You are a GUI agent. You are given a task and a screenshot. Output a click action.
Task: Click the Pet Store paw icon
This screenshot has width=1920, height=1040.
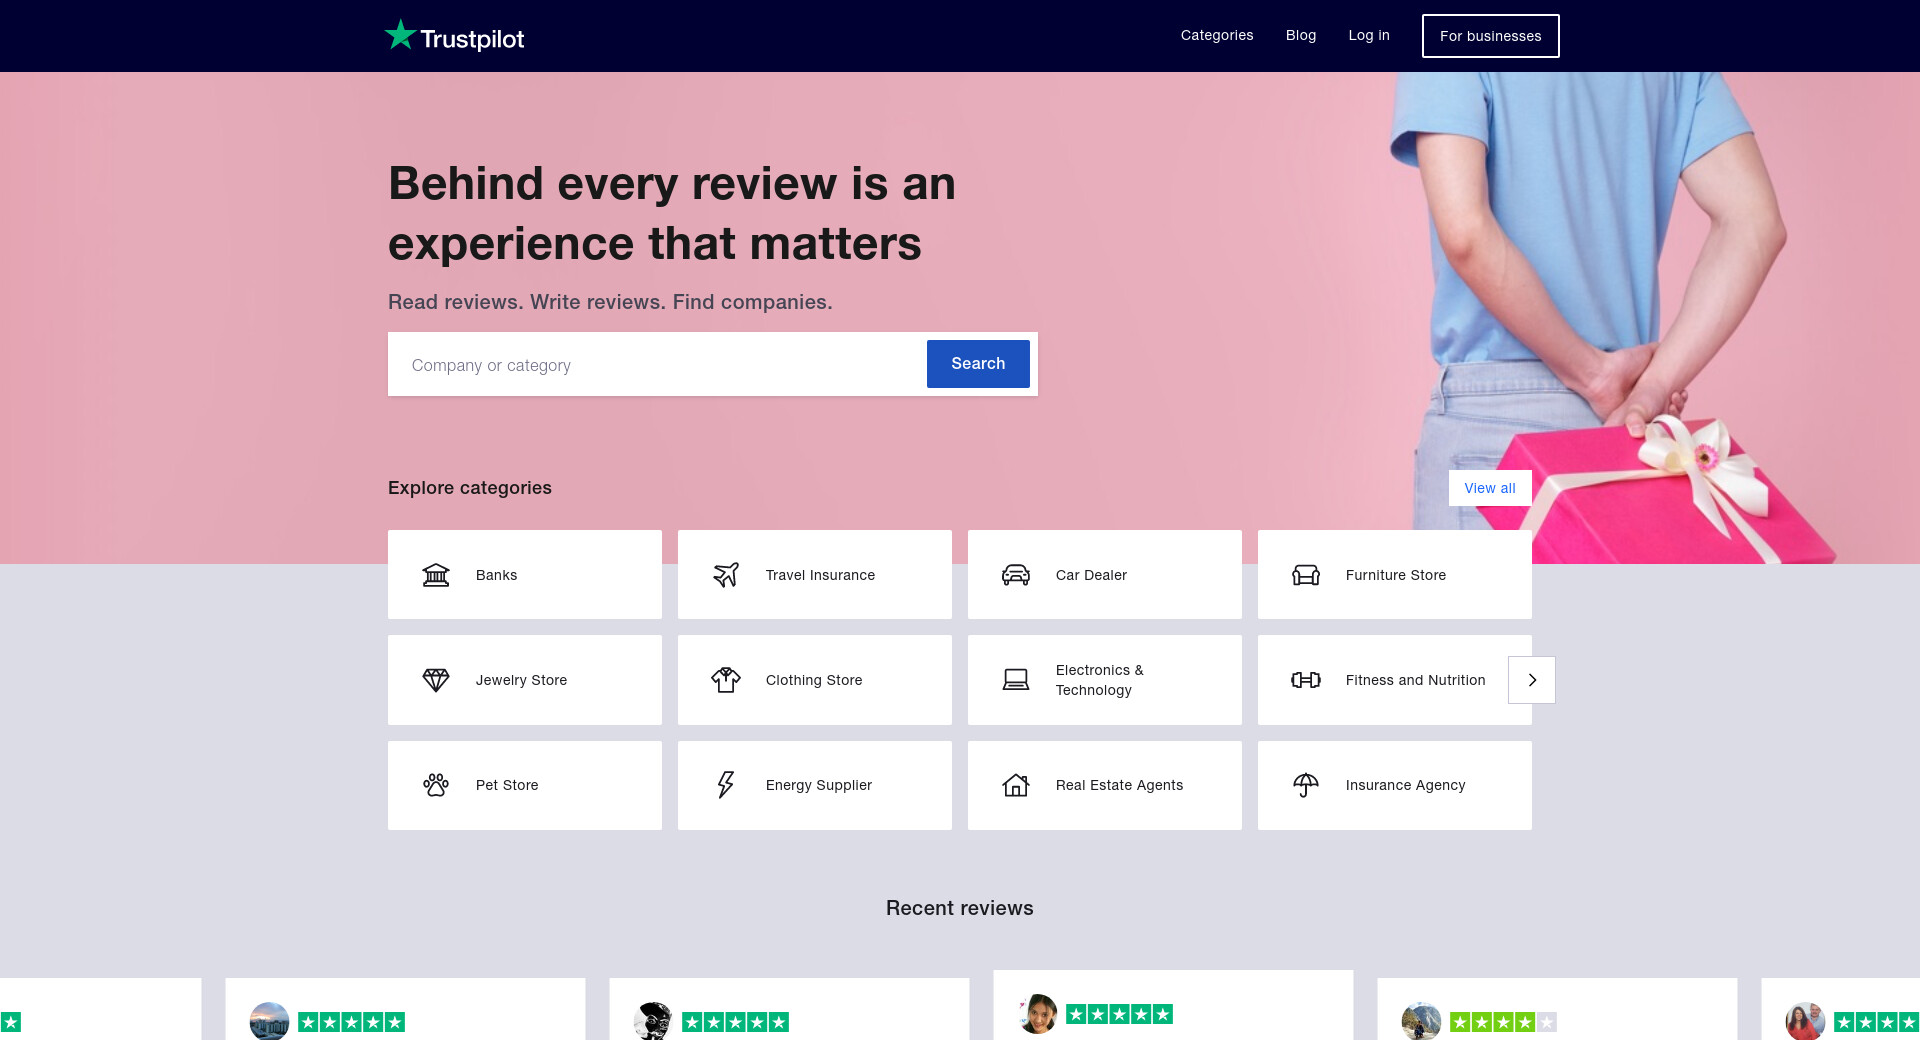pos(436,785)
